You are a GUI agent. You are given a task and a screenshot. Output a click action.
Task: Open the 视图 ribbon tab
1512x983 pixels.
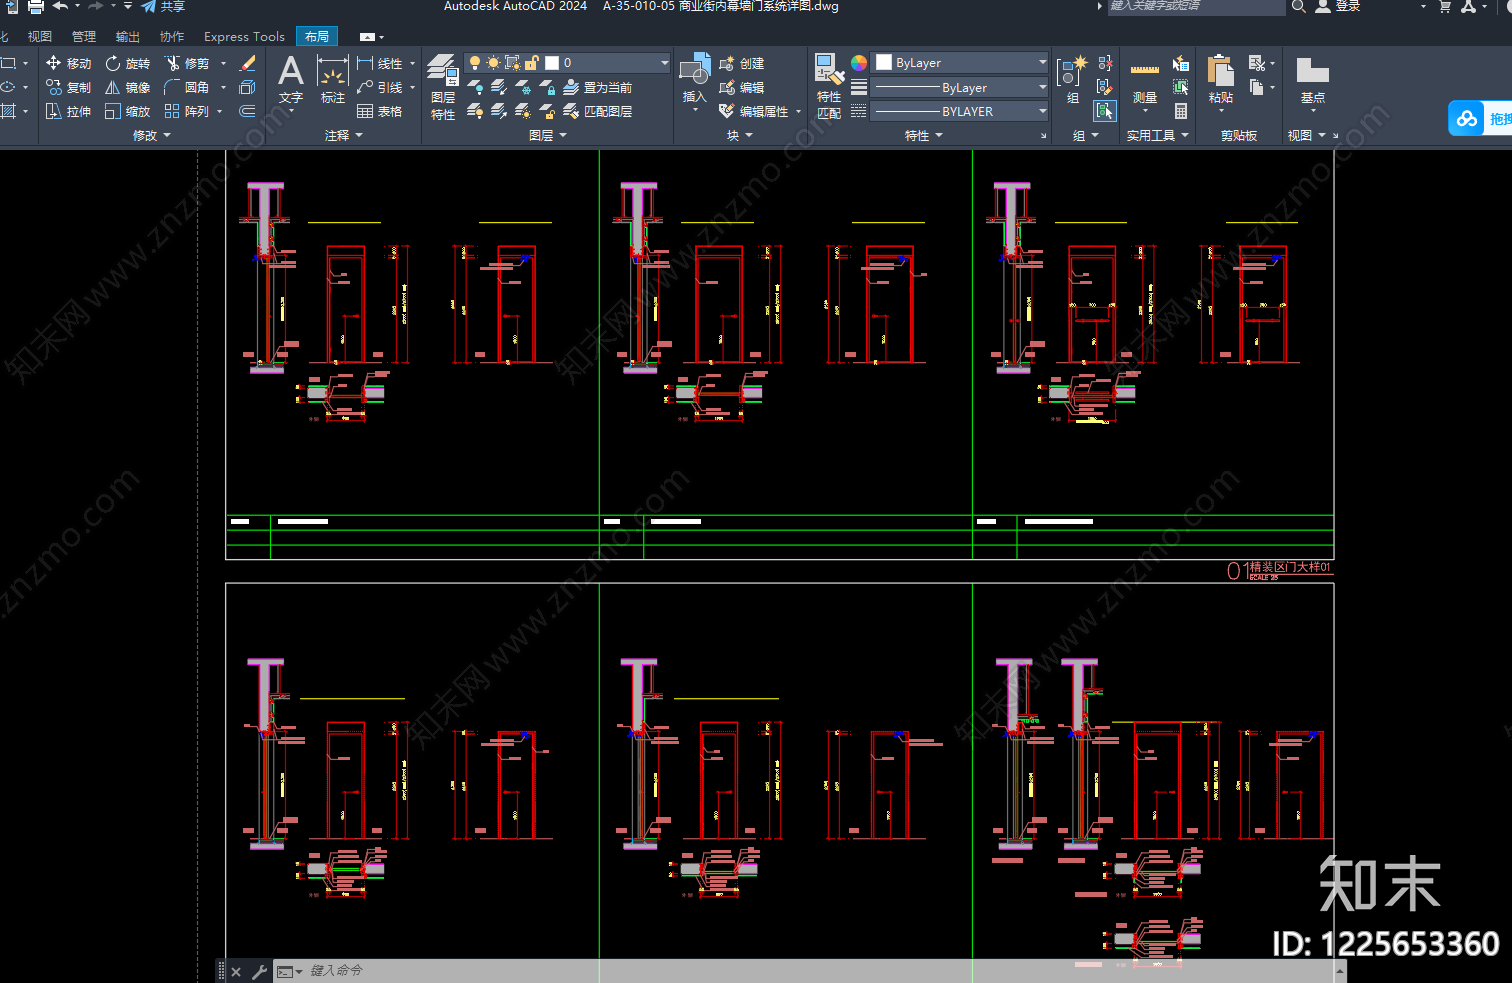pyautogui.click(x=40, y=37)
